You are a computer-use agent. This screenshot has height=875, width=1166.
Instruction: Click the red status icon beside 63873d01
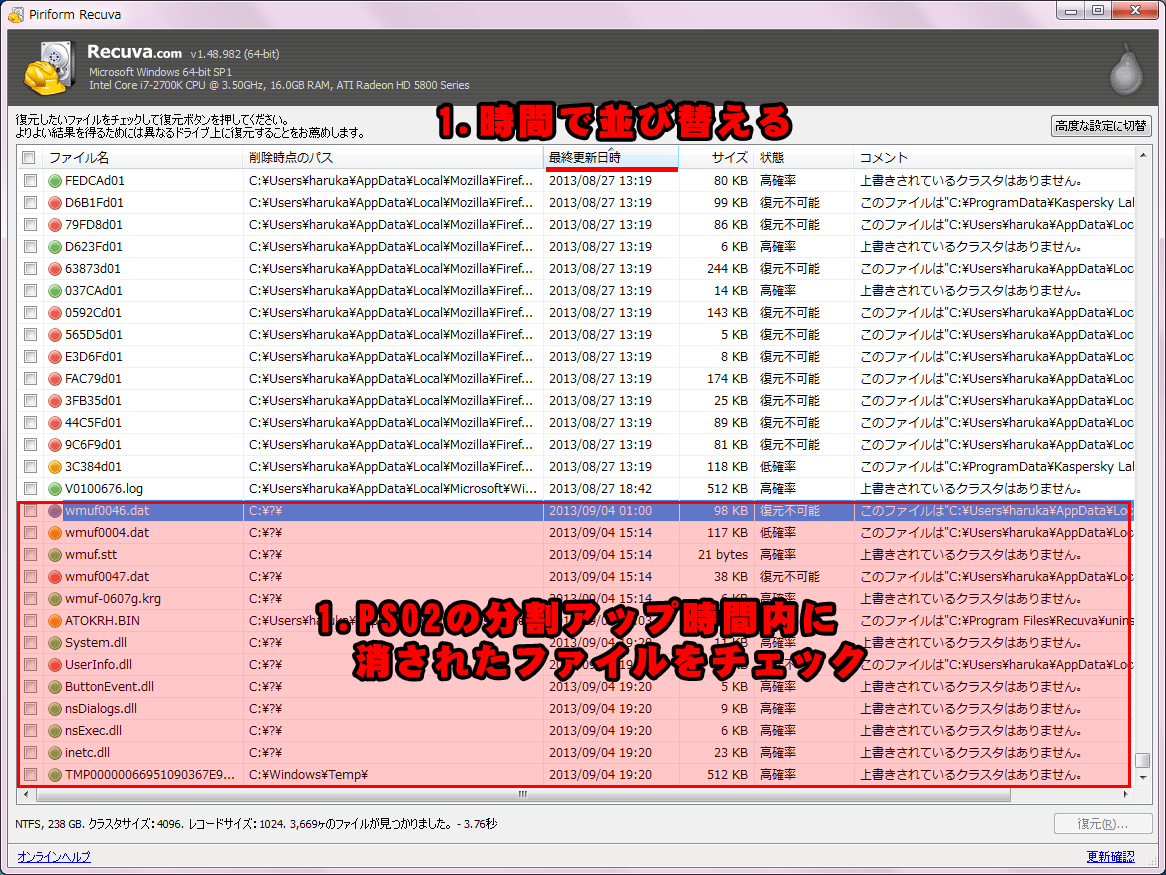pyautogui.click(x=54, y=268)
